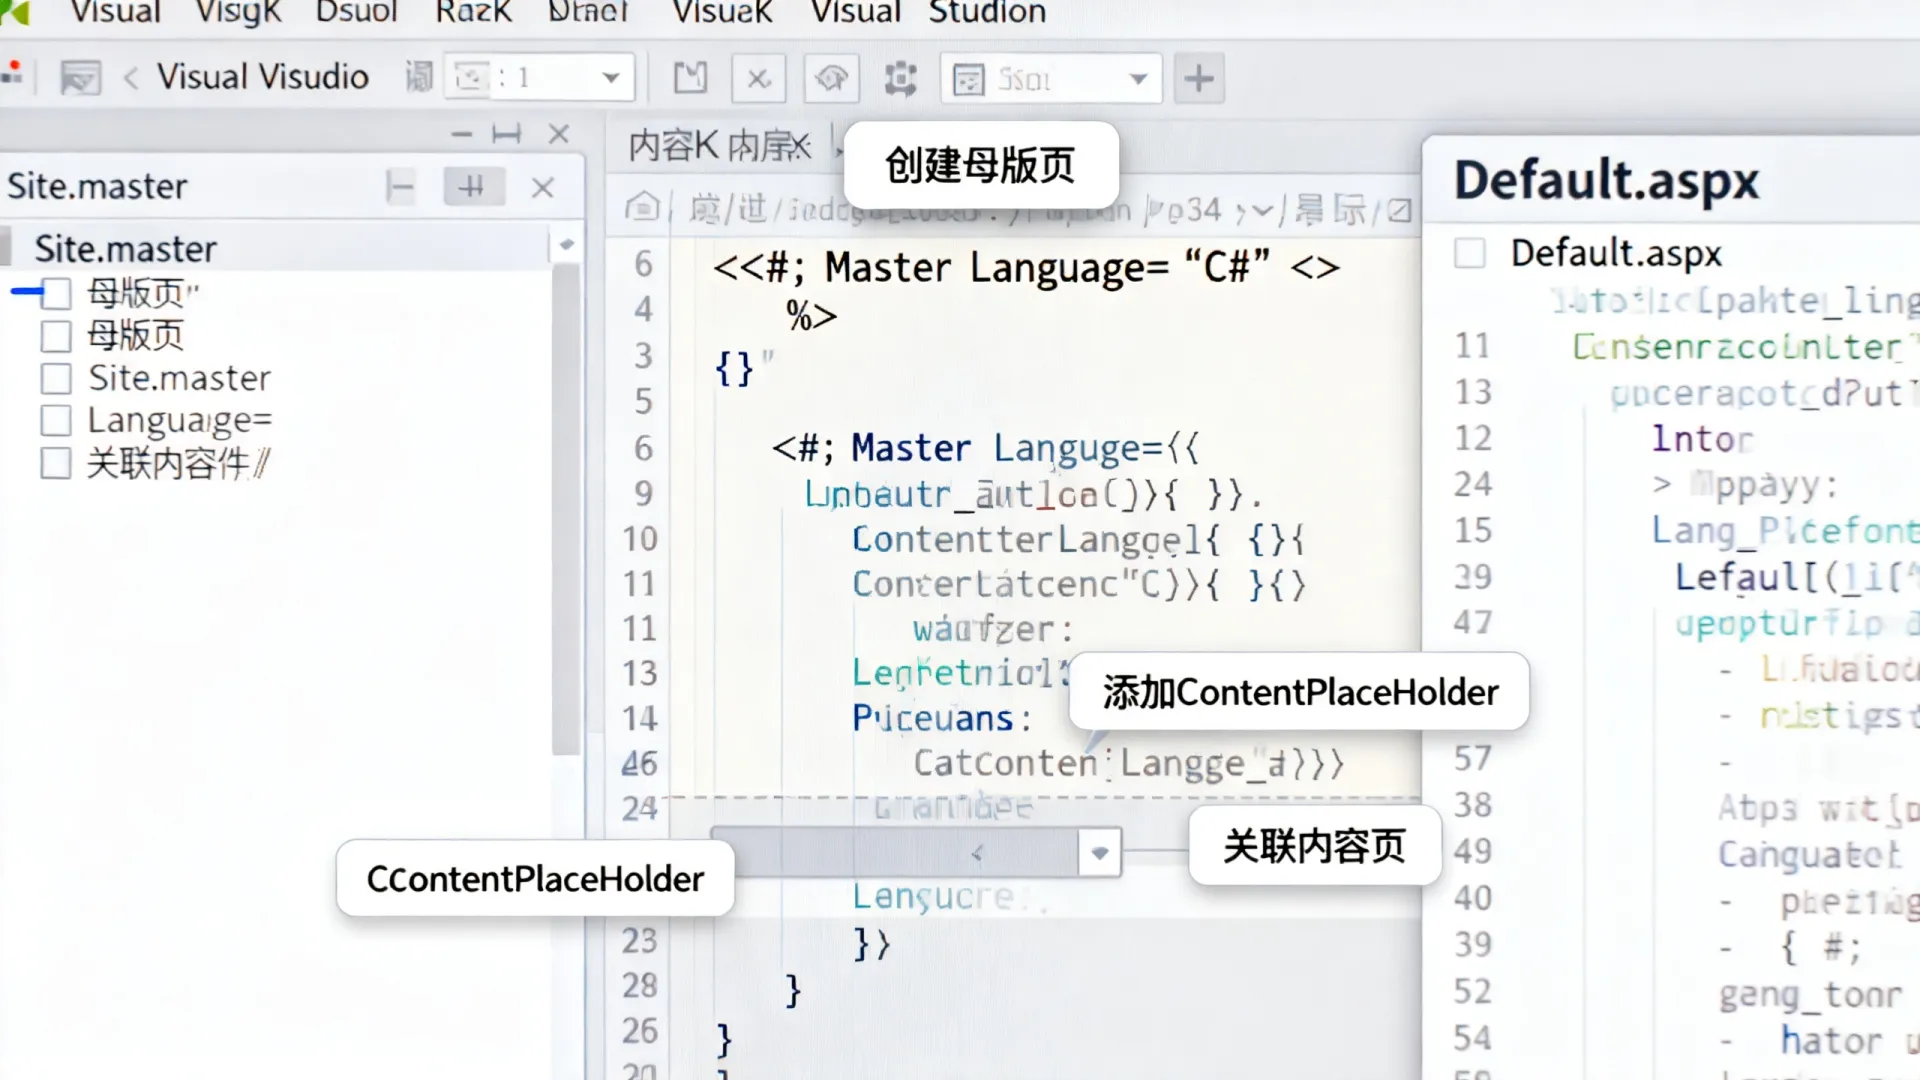Click the dash icon above Site.master panel
1920x1080 pixels.
pos(461,134)
